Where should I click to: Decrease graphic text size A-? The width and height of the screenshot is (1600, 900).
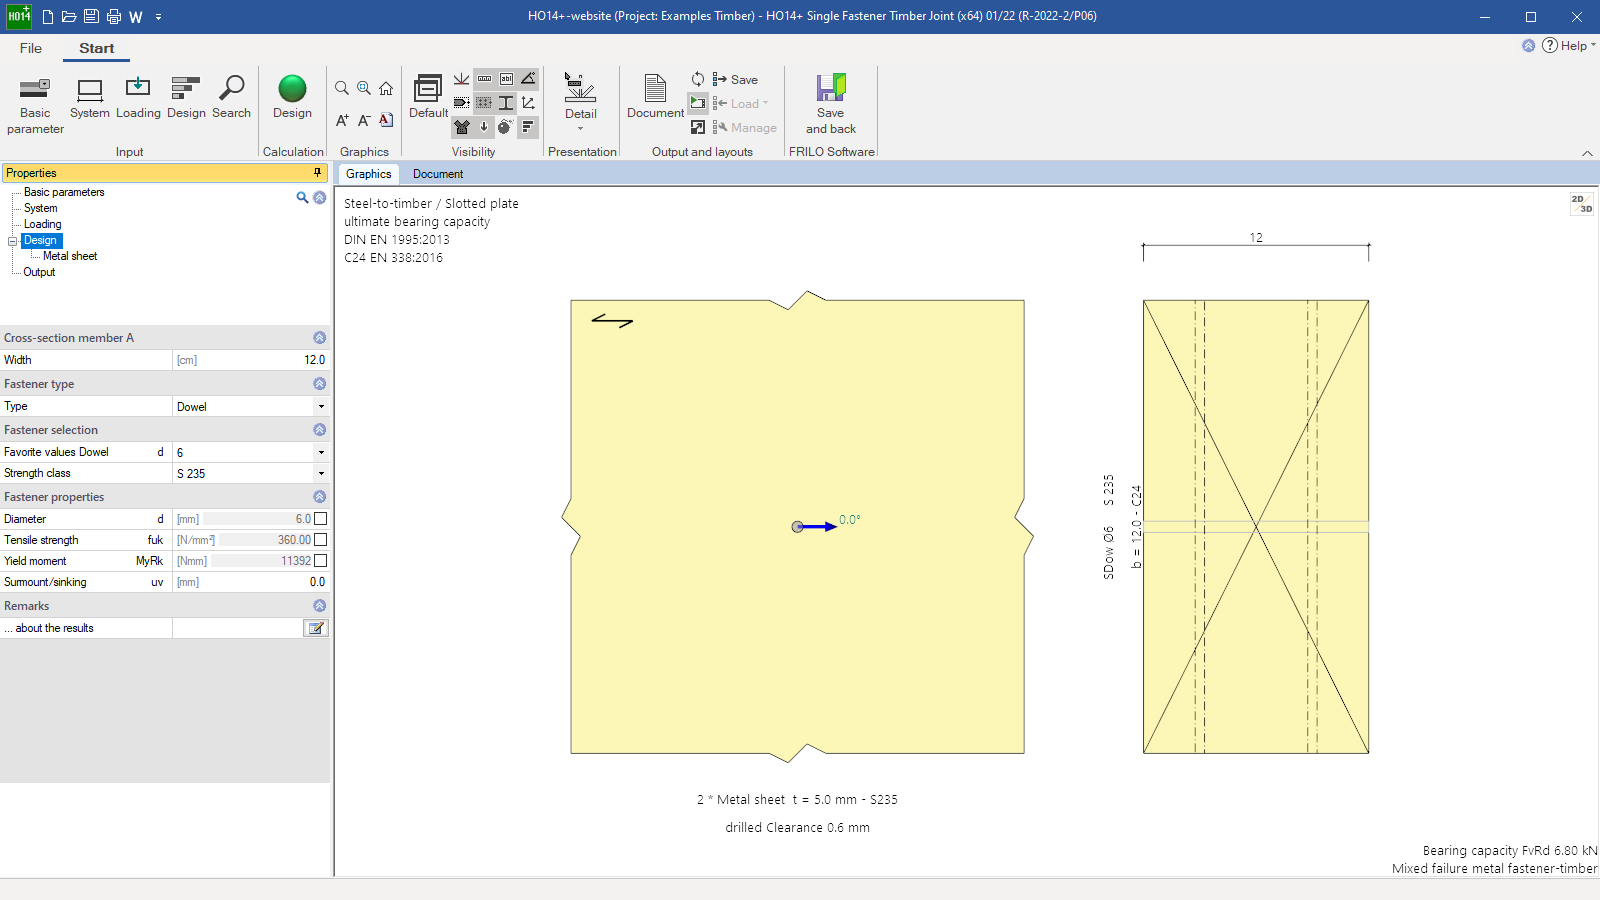tap(364, 120)
